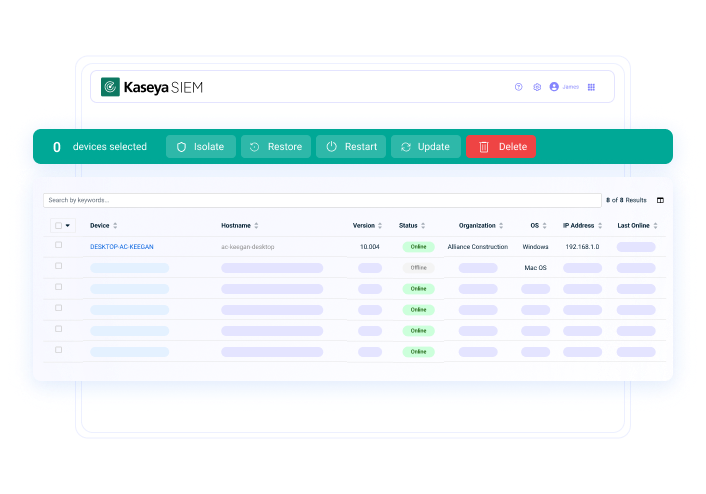Screen dimensions: 706x494
Task: Open the apps grid launcher icon
Action: (x=591, y=87)
